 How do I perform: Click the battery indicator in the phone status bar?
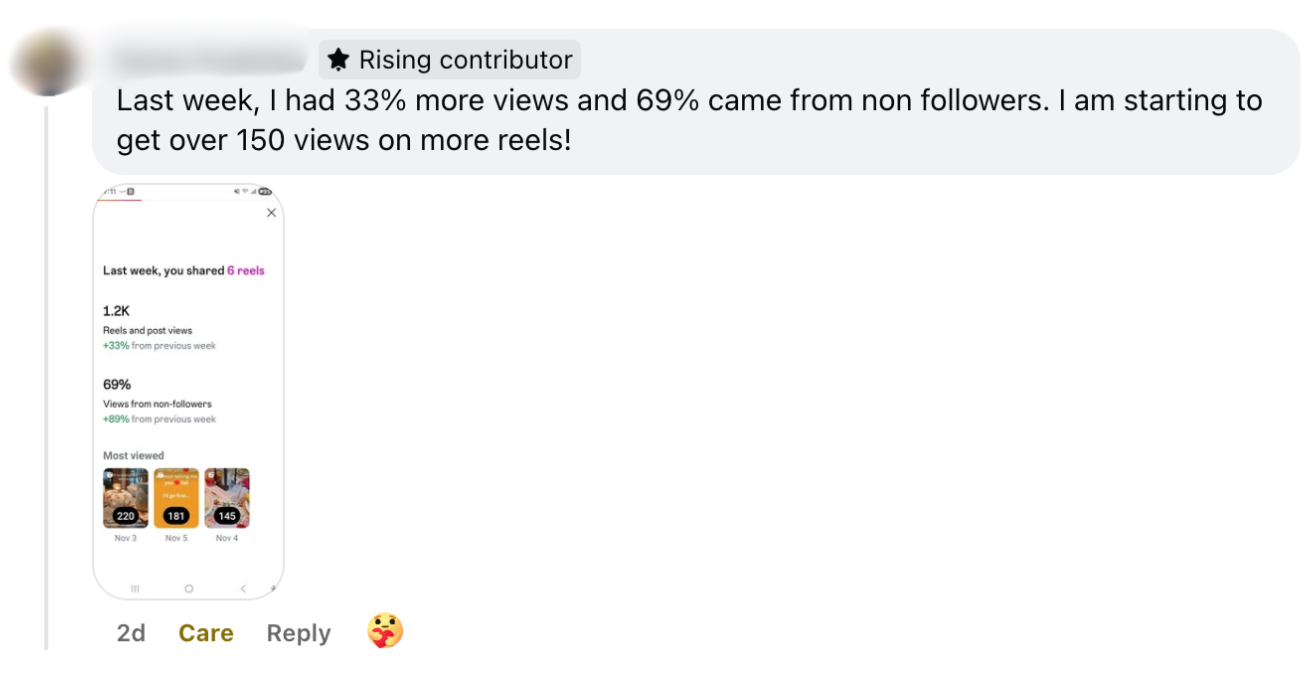coord(265,191)
